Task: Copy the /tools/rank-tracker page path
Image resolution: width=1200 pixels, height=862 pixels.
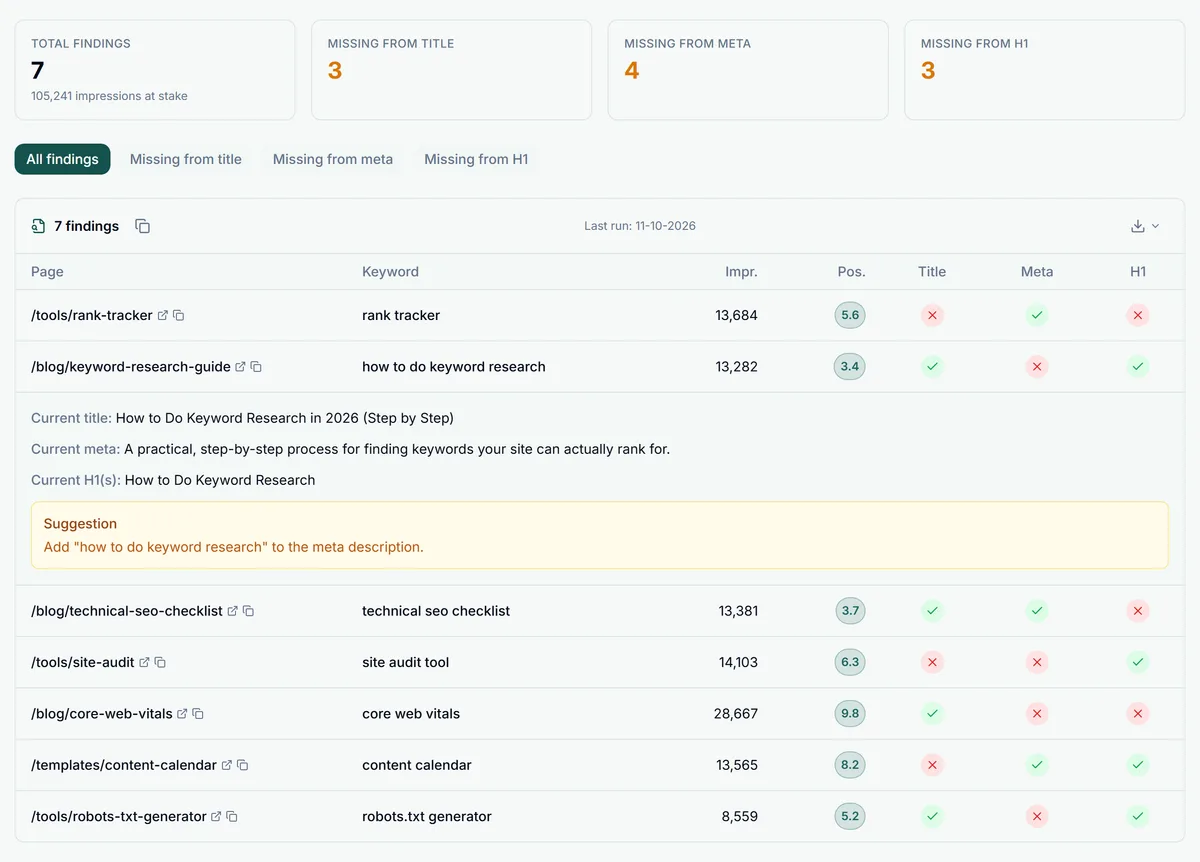Action: (179, 315)
